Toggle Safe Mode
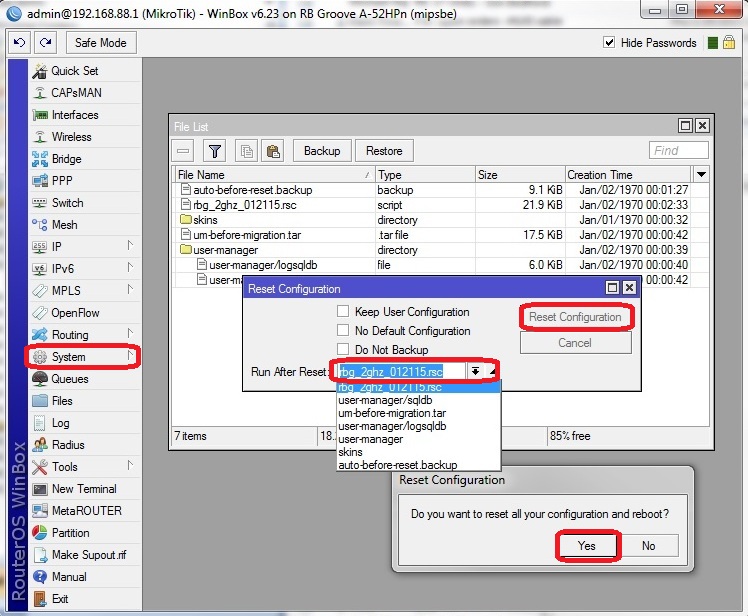The height and width of the screenshot is (616, 748). pos(101,42)
